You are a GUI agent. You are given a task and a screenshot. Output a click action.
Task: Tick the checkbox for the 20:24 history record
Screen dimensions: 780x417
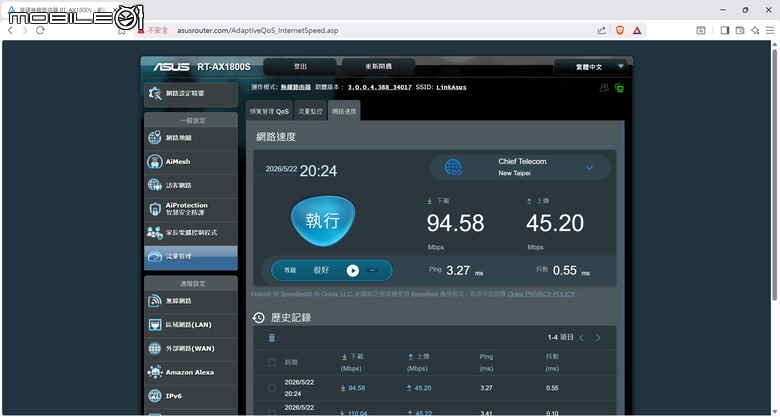(x=272, y=388)
